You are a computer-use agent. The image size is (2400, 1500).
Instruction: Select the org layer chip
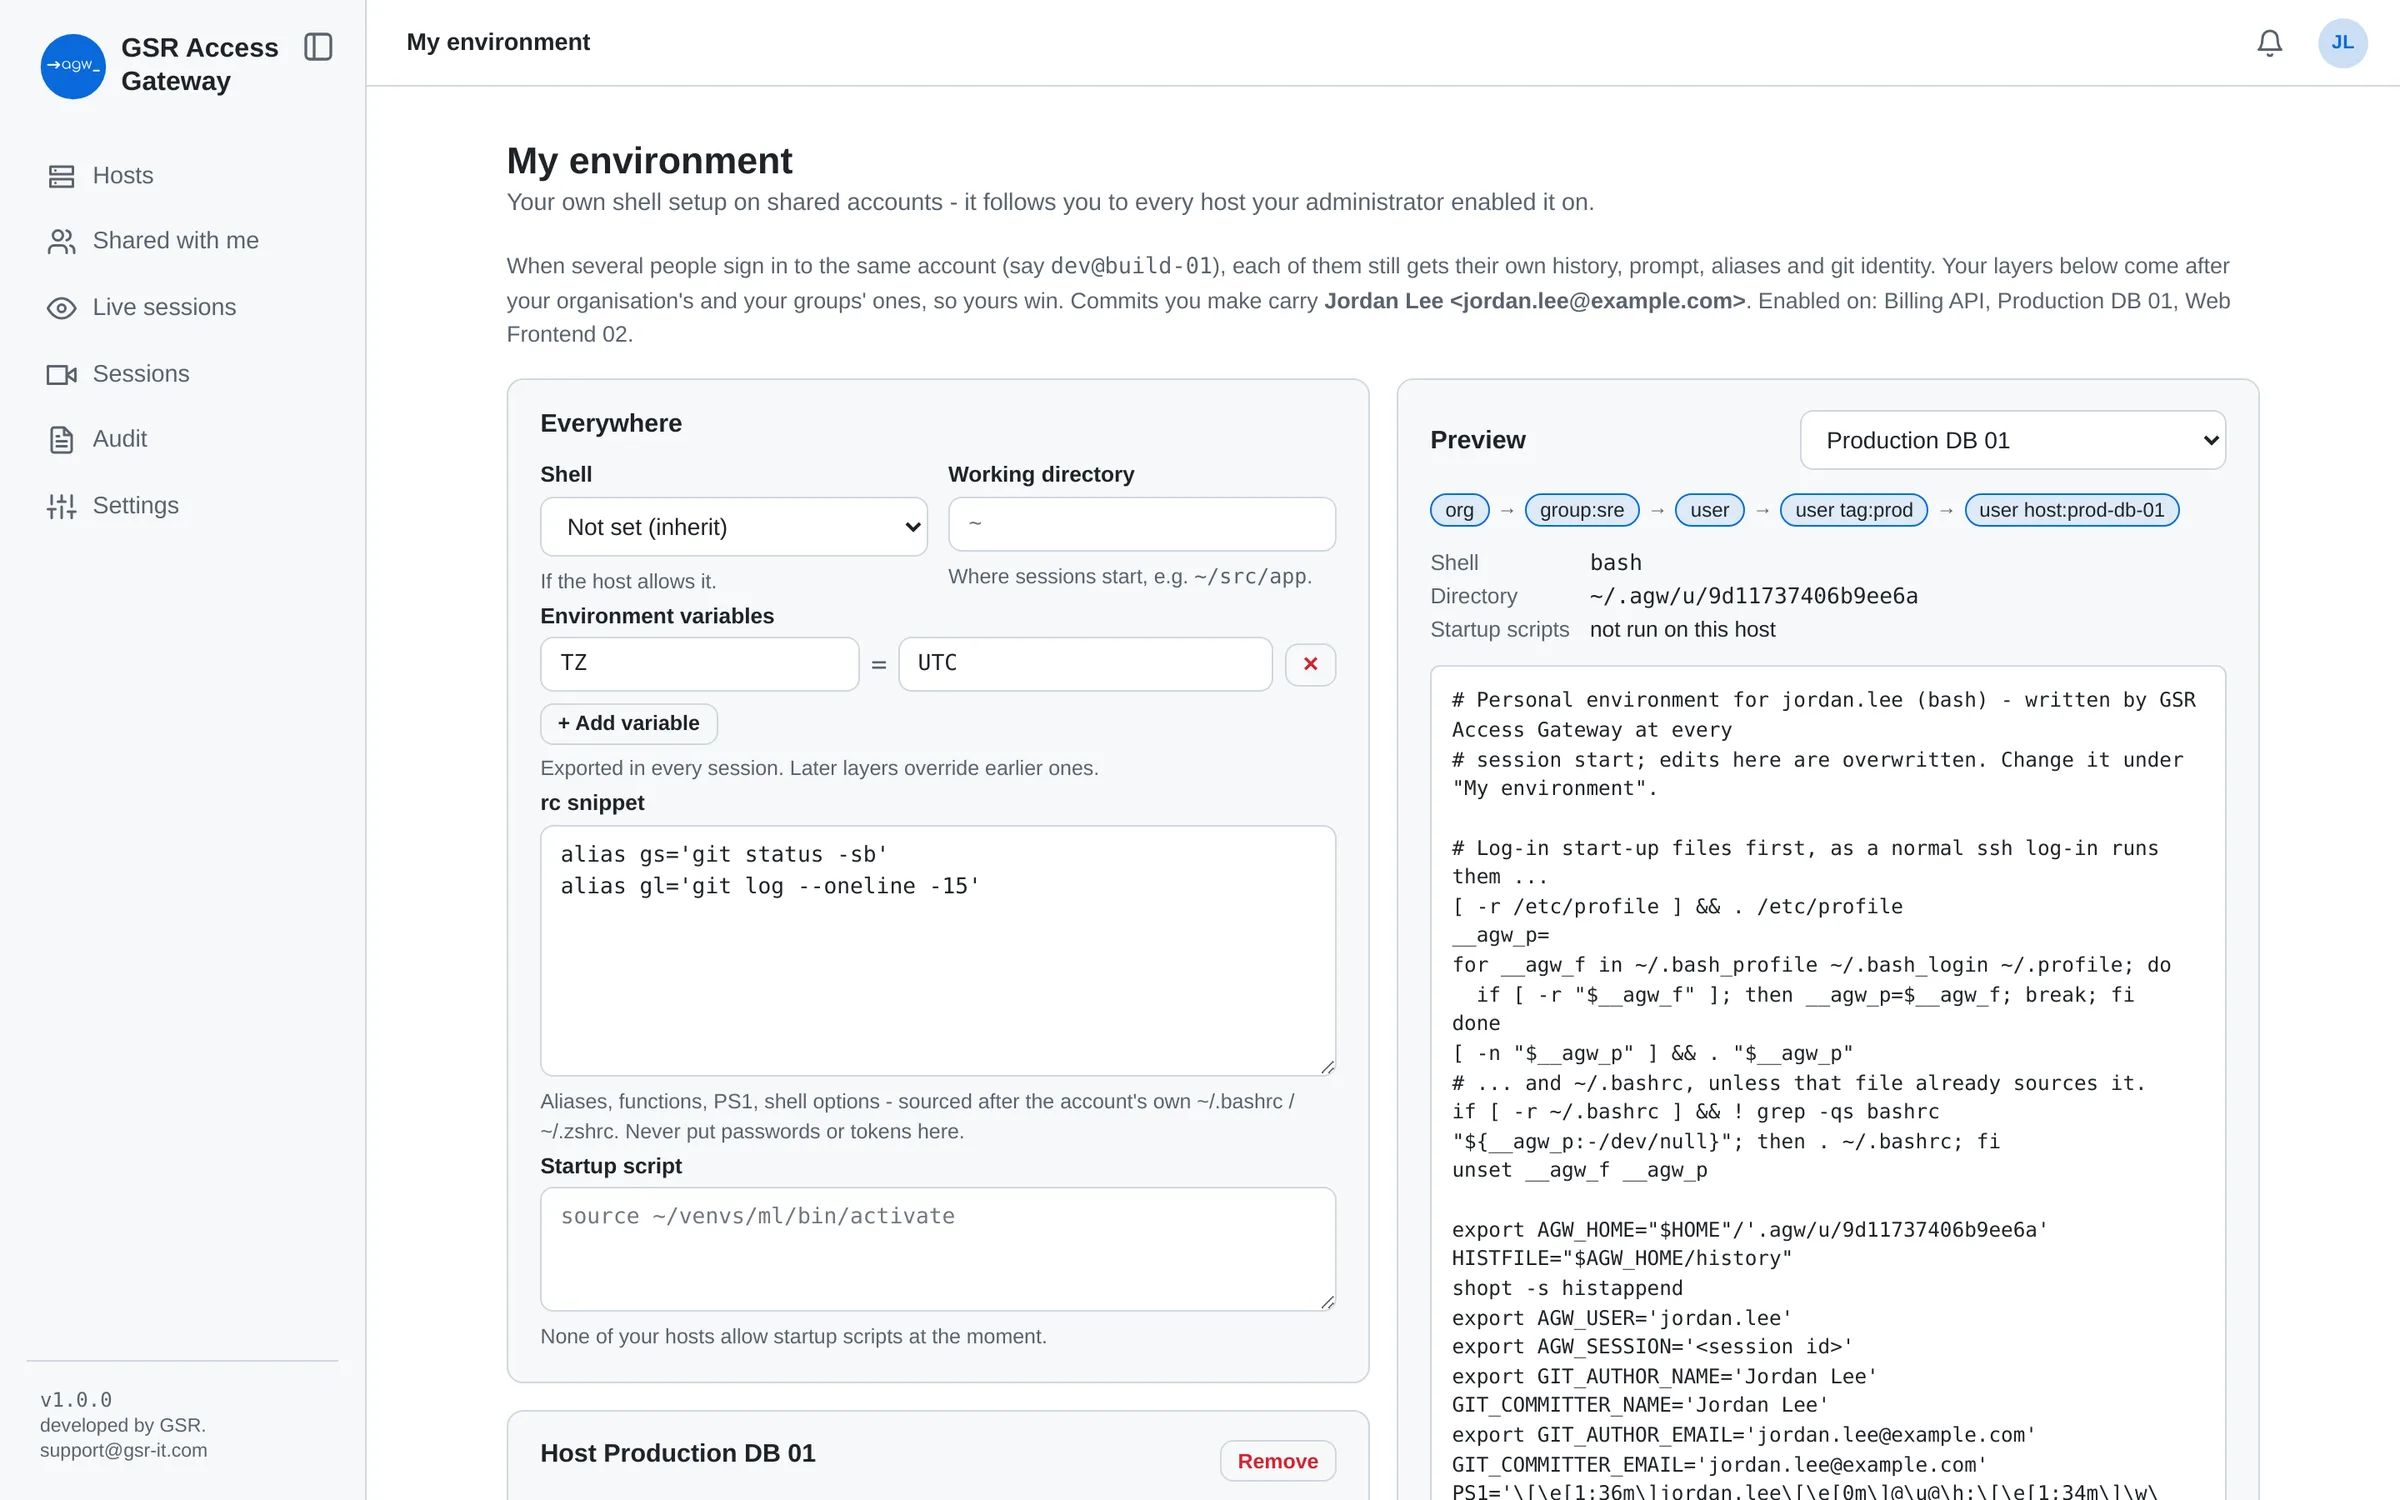(1459, 510)
